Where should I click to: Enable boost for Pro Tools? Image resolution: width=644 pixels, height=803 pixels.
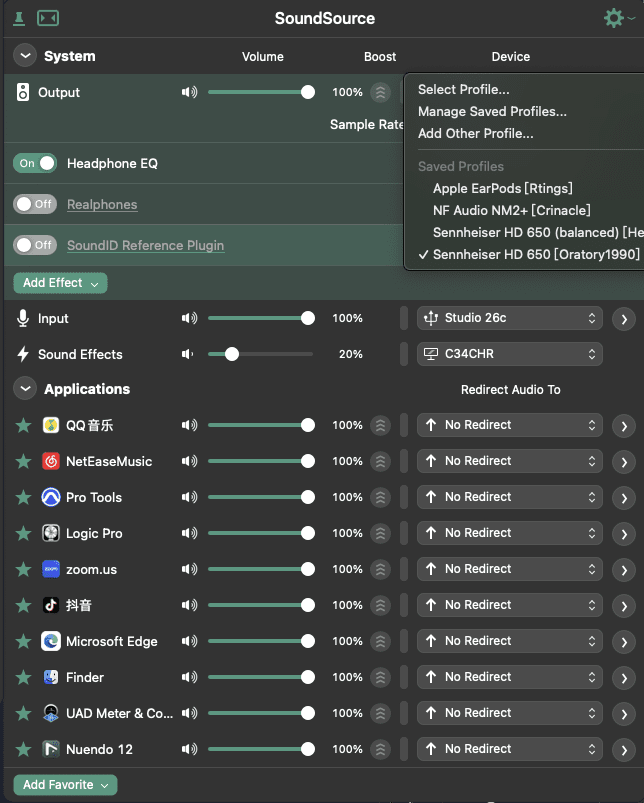(x=380, y=497)
